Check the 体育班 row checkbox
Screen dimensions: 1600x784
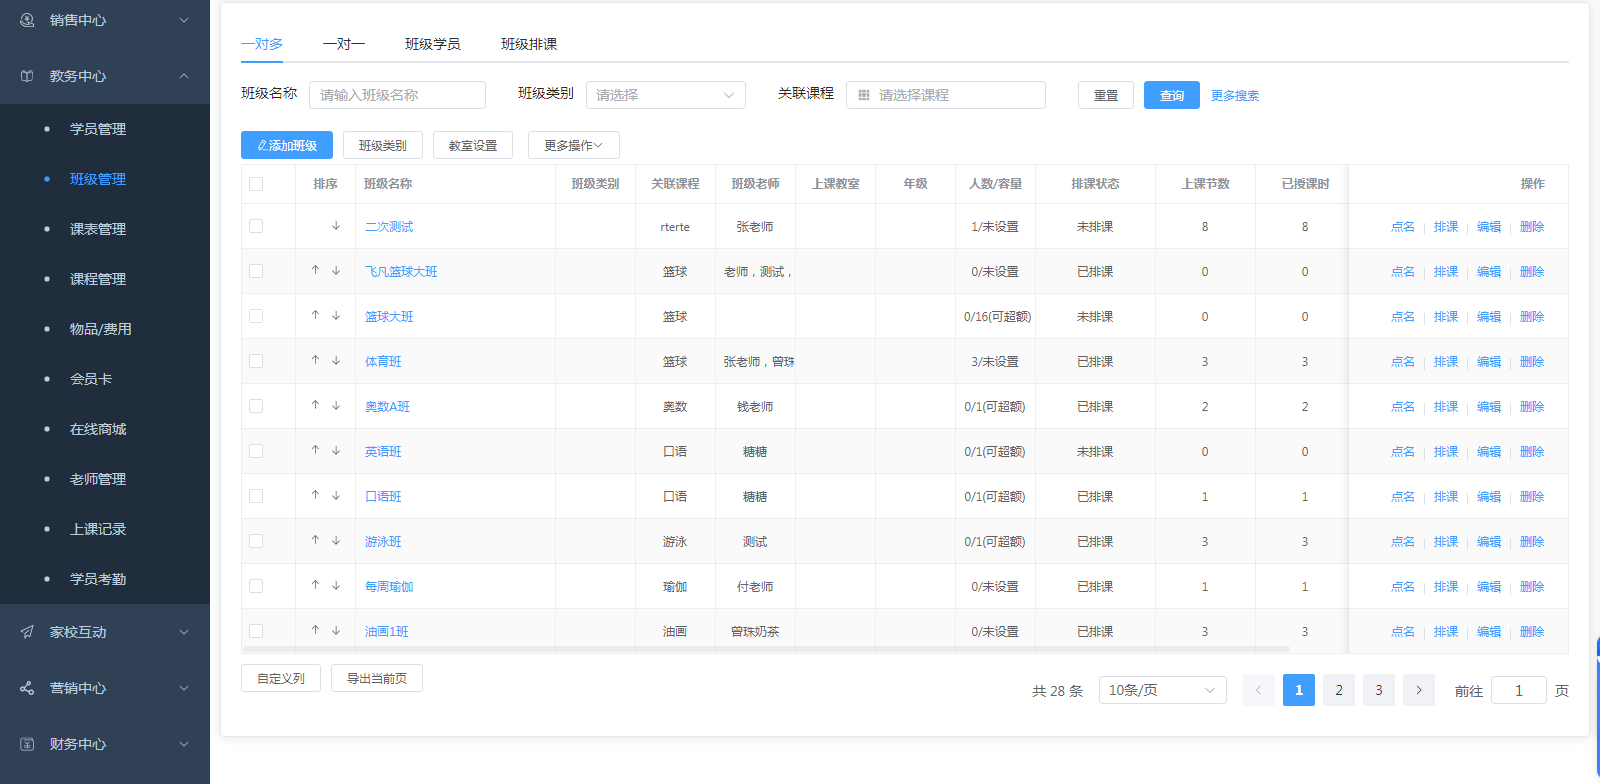(x=256, y=361)
